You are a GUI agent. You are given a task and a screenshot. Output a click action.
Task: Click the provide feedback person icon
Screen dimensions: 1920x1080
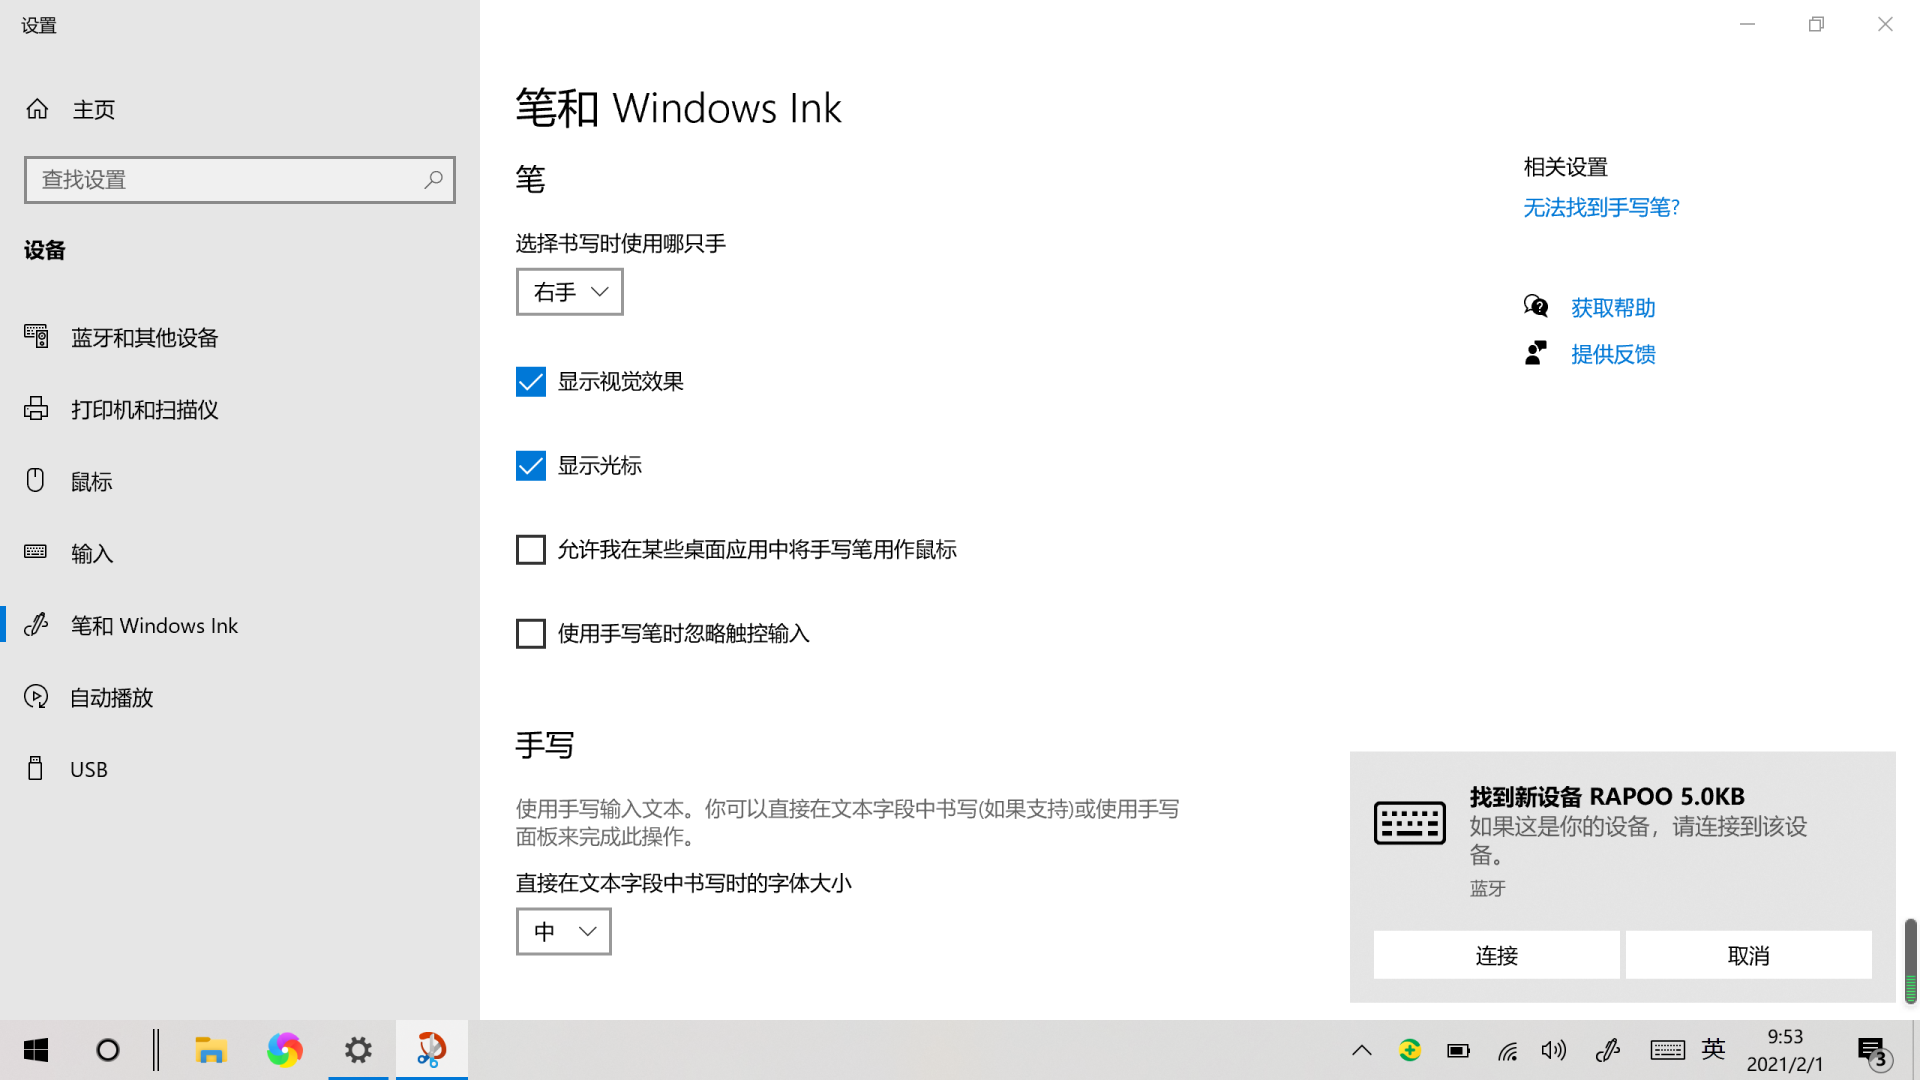point(1536,353)
